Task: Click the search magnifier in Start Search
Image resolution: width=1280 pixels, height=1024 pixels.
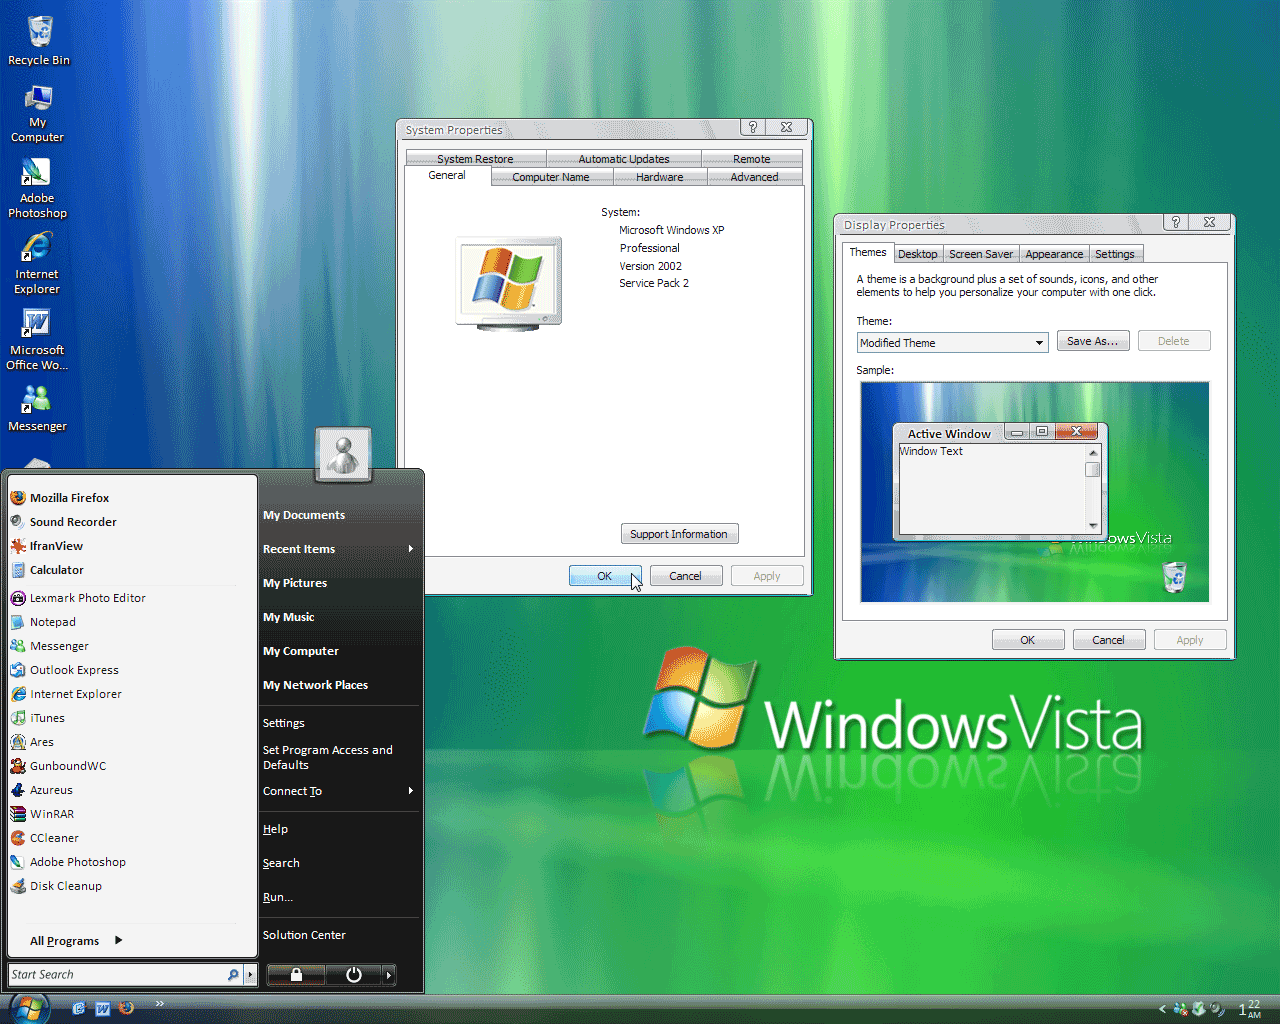Action: pyautogui.click(x=233, y=974)
